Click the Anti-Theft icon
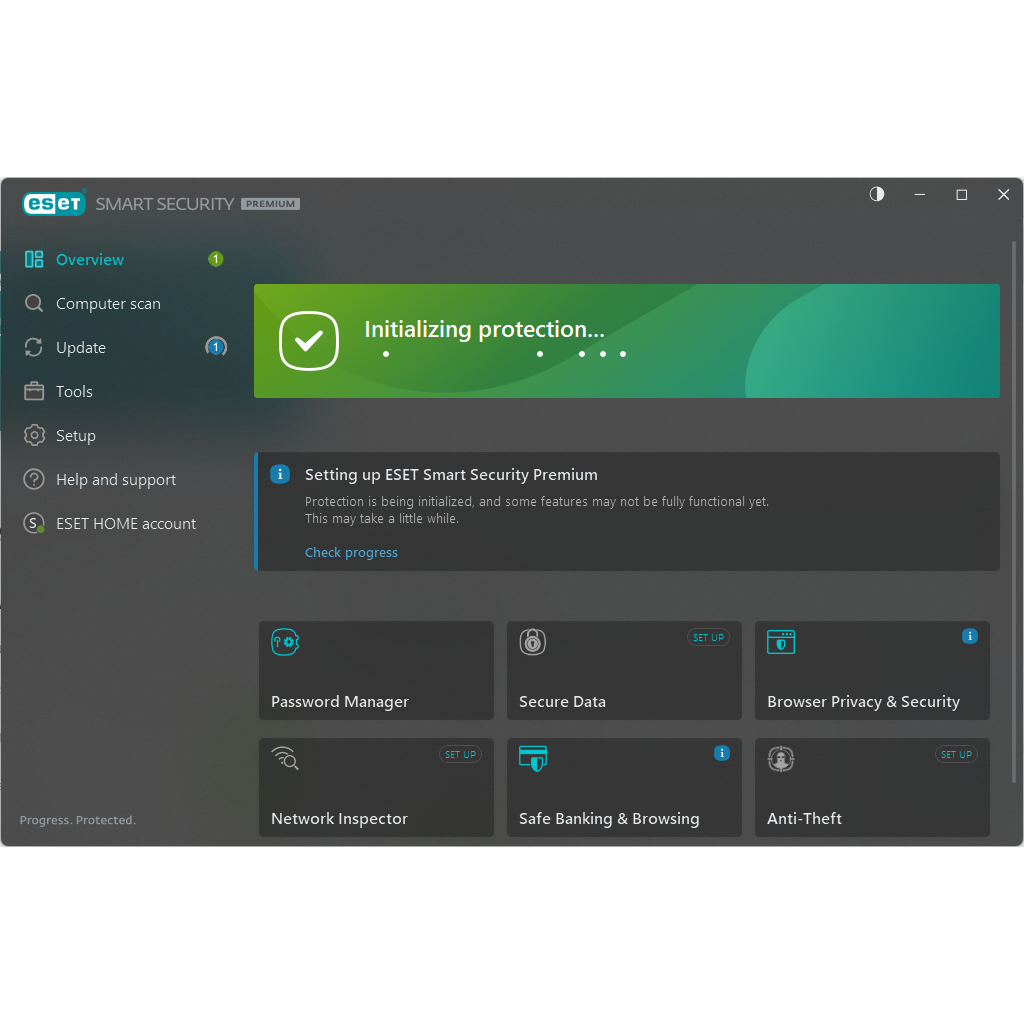 pos(781,759)
